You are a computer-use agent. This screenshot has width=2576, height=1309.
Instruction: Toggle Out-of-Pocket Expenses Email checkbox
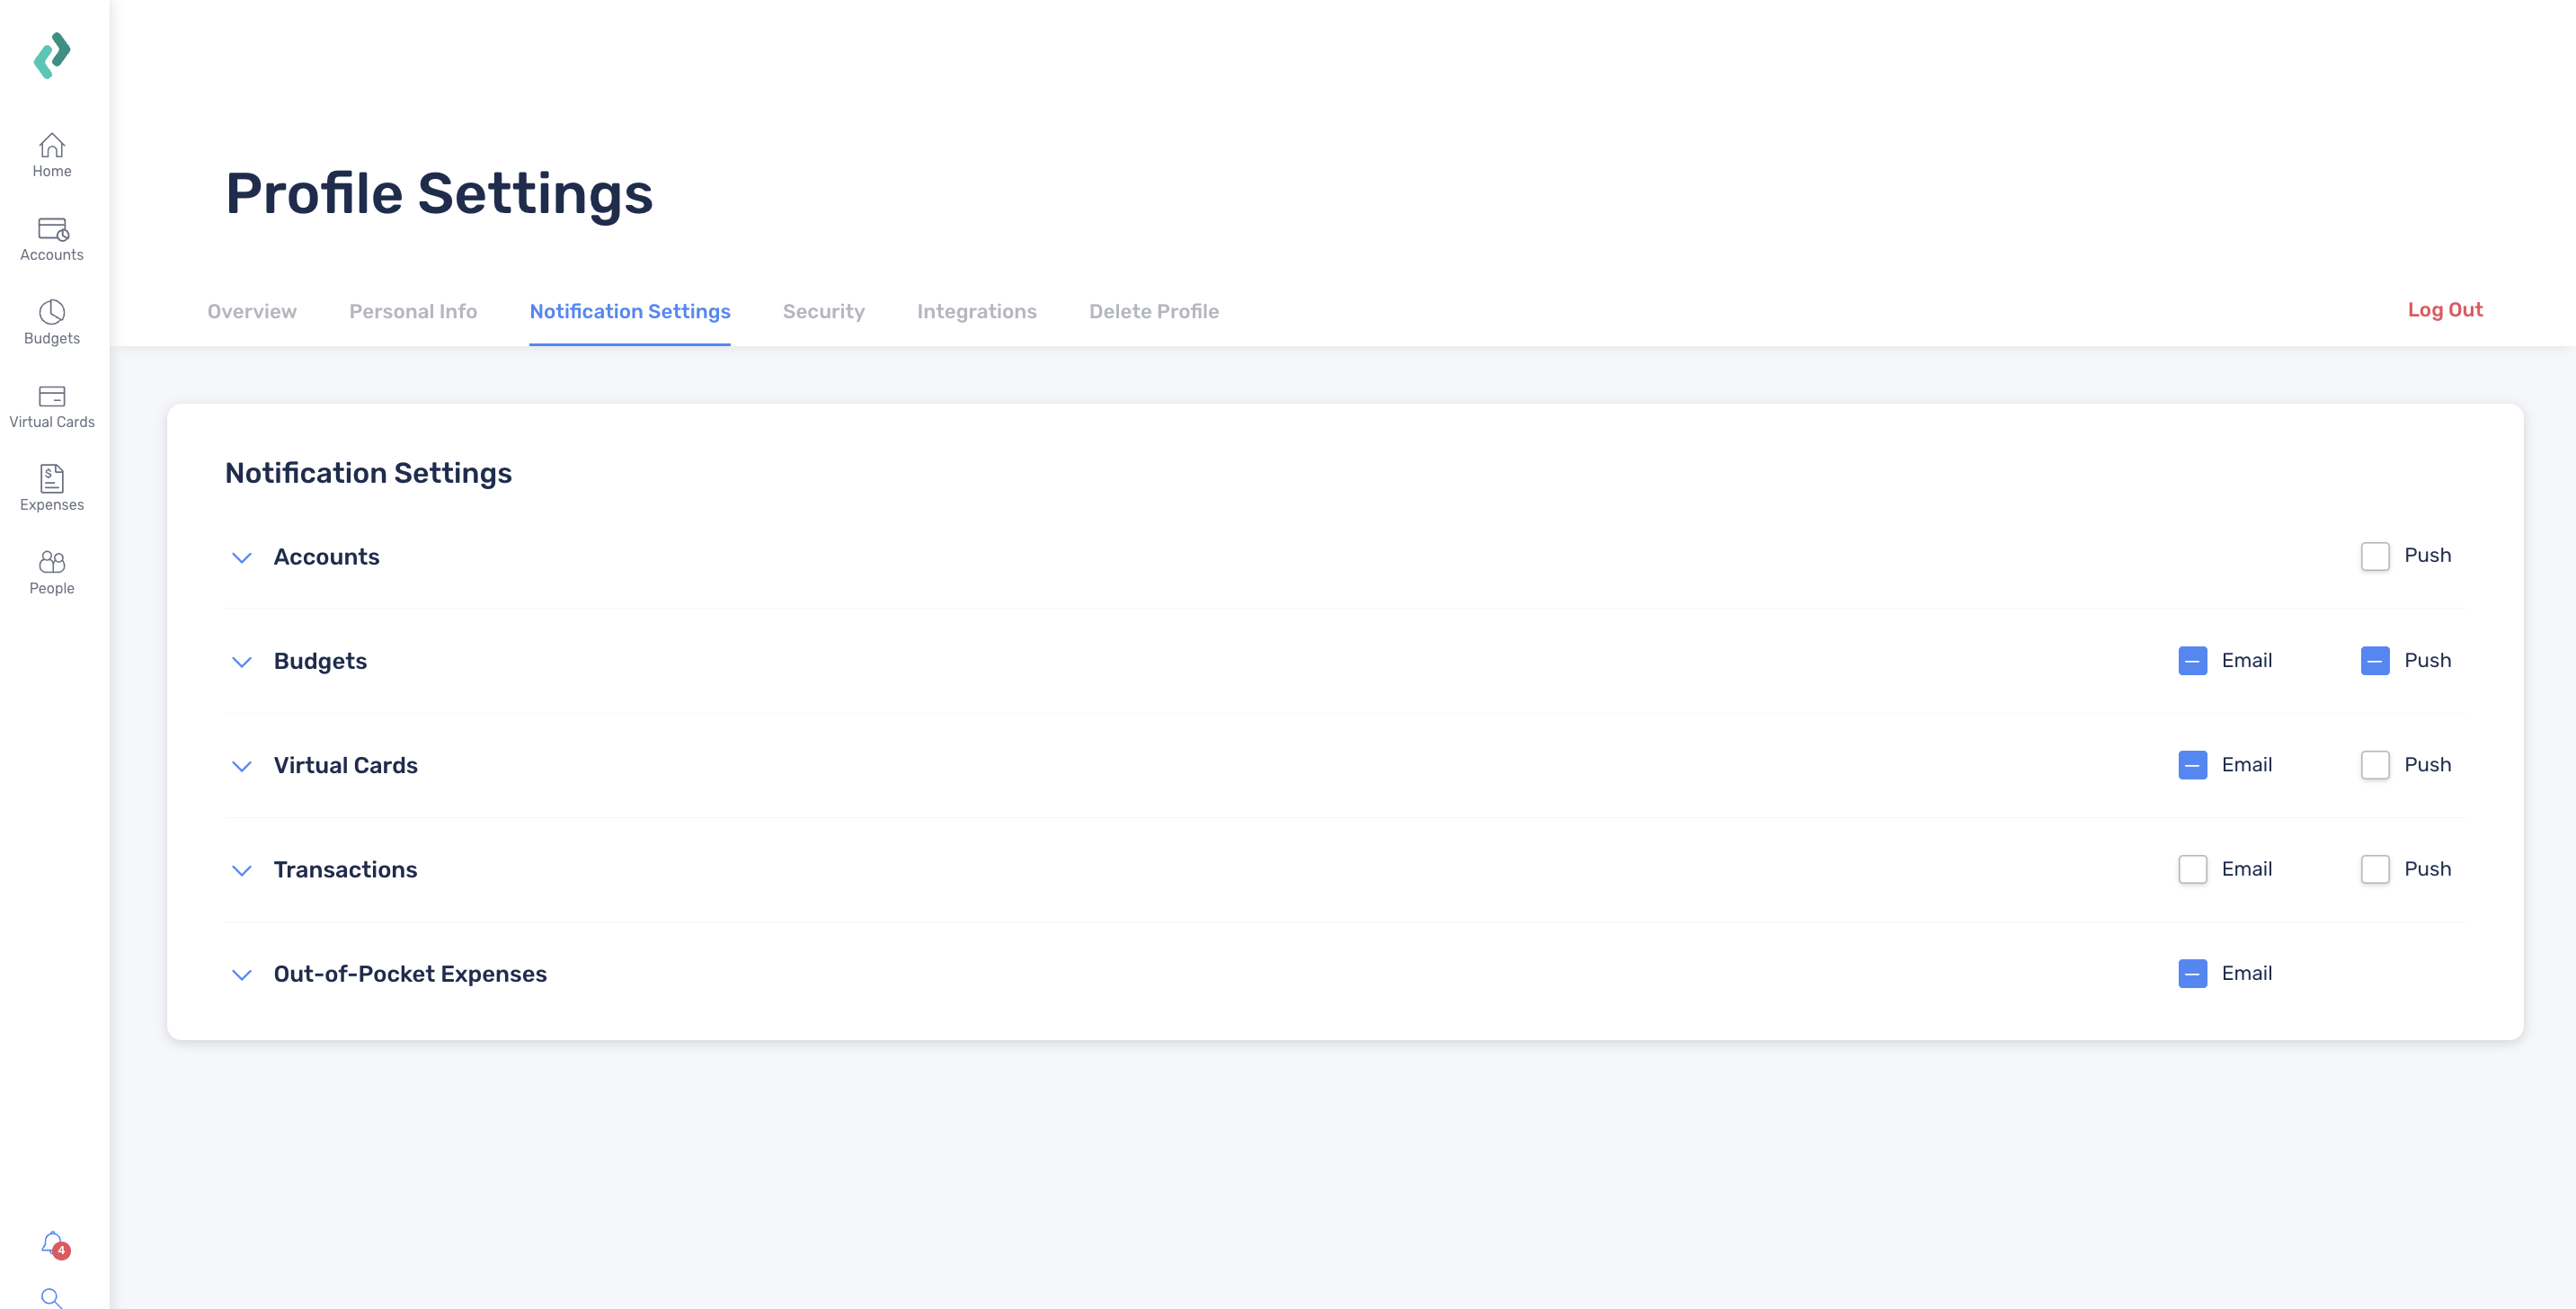coord(2192,974)
